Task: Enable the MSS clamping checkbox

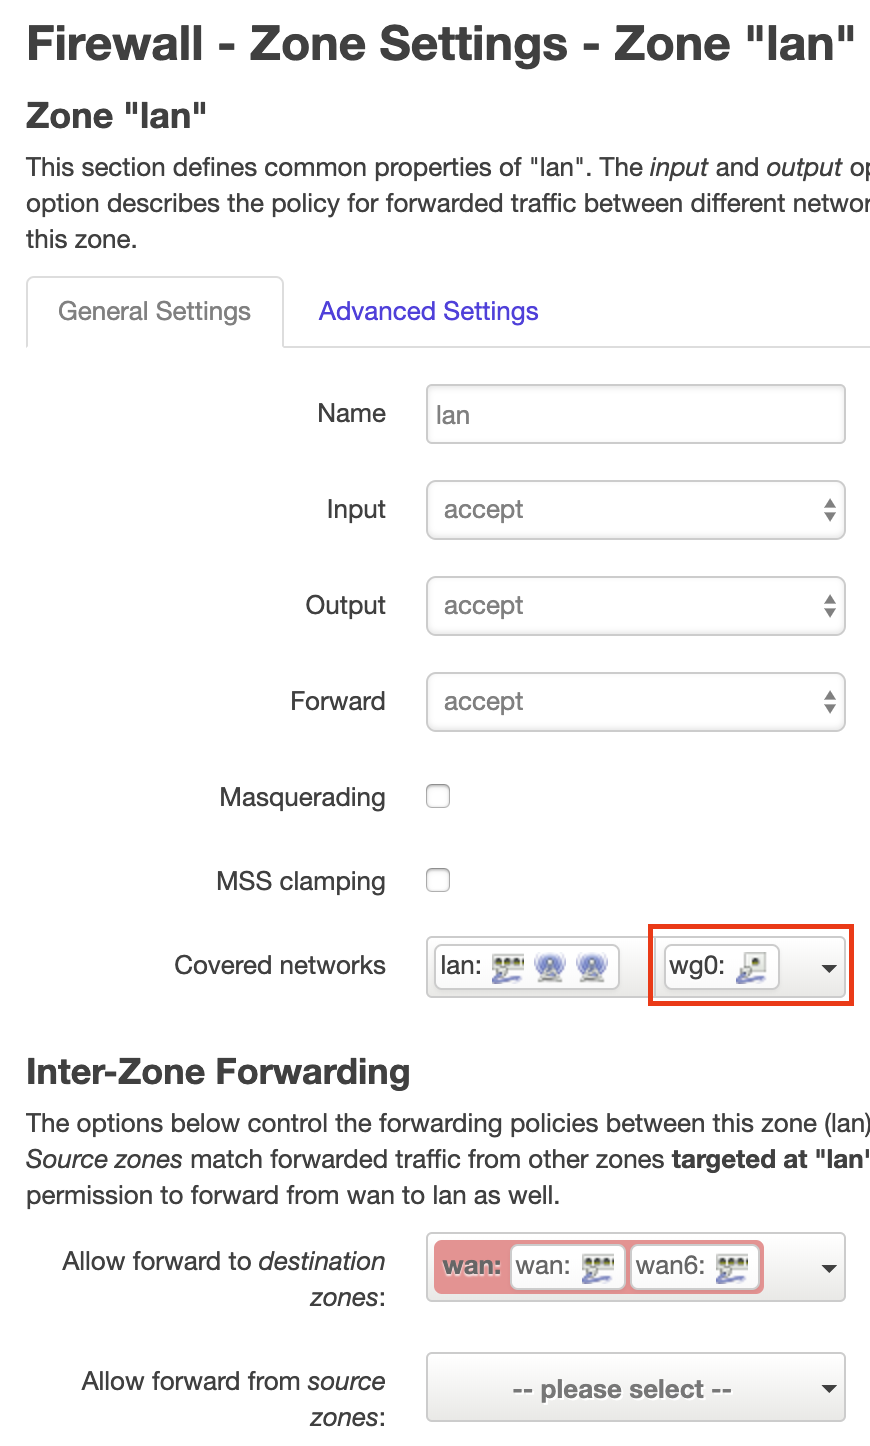Action: point(438,881)
